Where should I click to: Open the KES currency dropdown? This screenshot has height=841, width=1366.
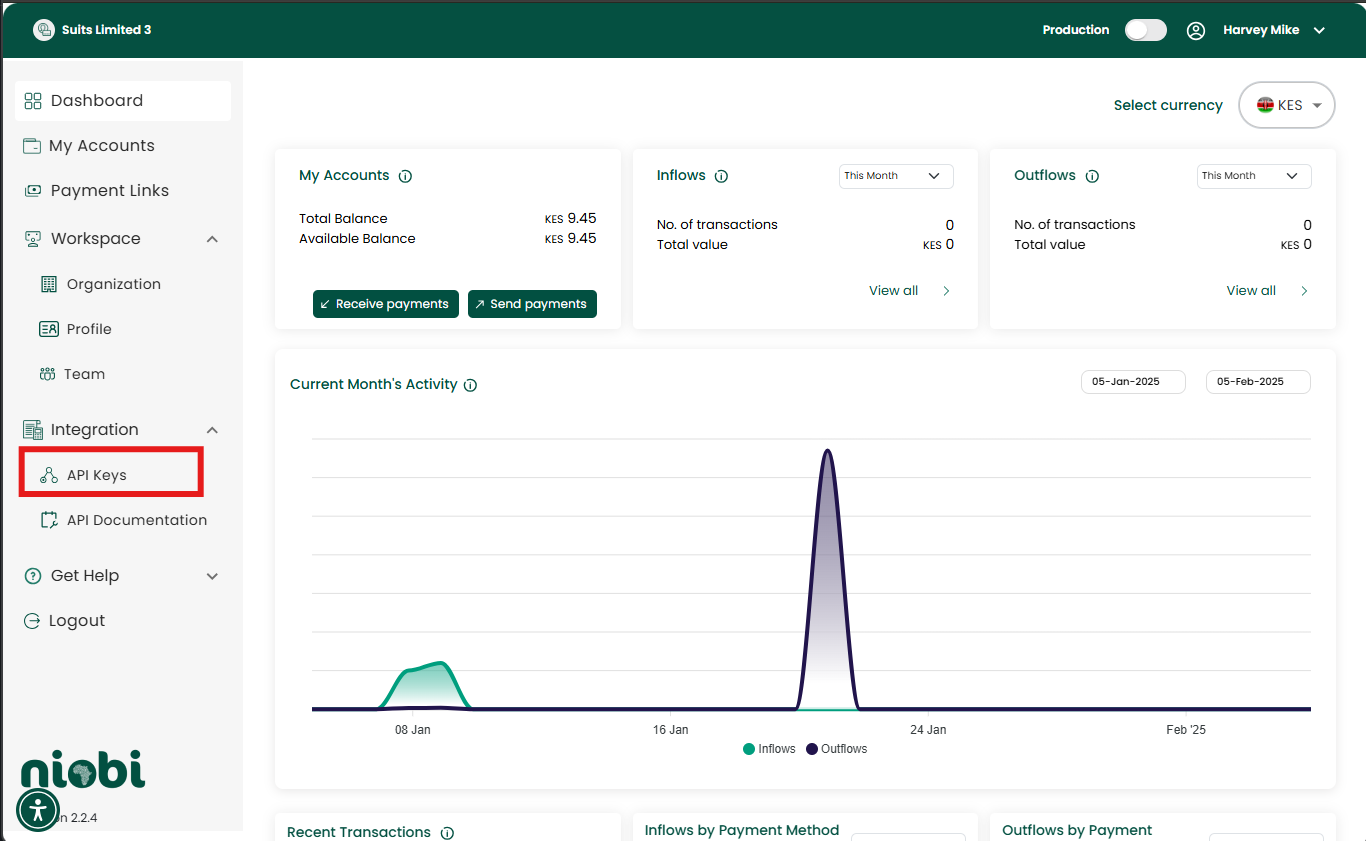(1287, 105)
